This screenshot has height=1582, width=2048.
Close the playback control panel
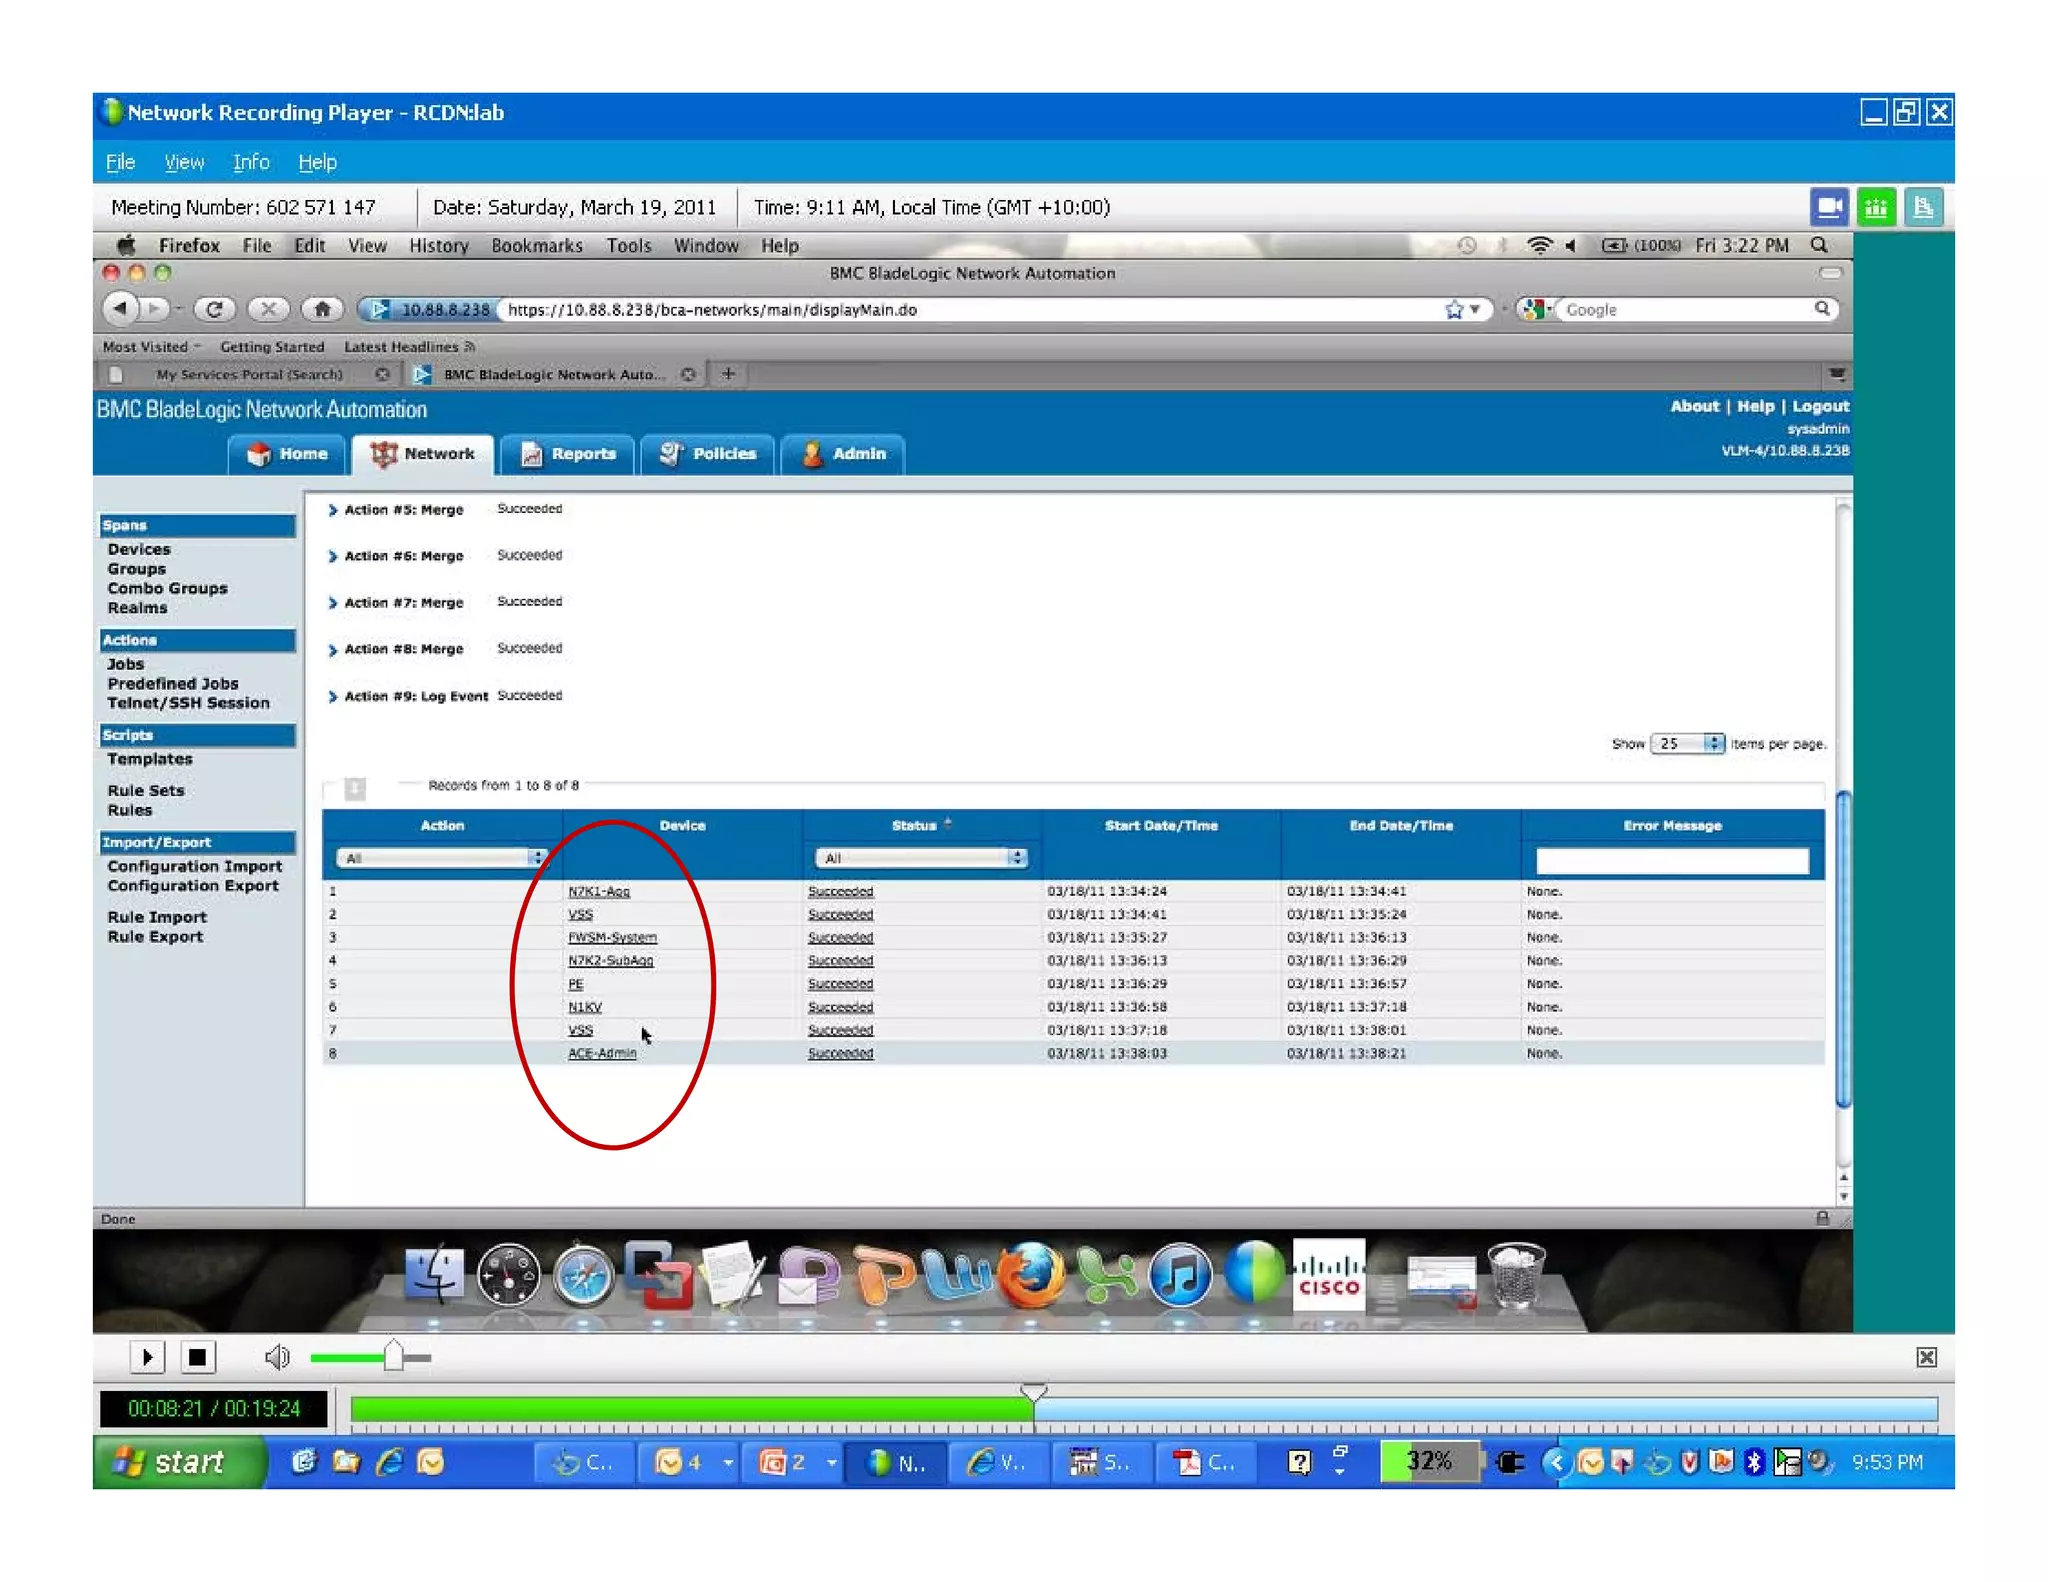pos(1926,1357)
